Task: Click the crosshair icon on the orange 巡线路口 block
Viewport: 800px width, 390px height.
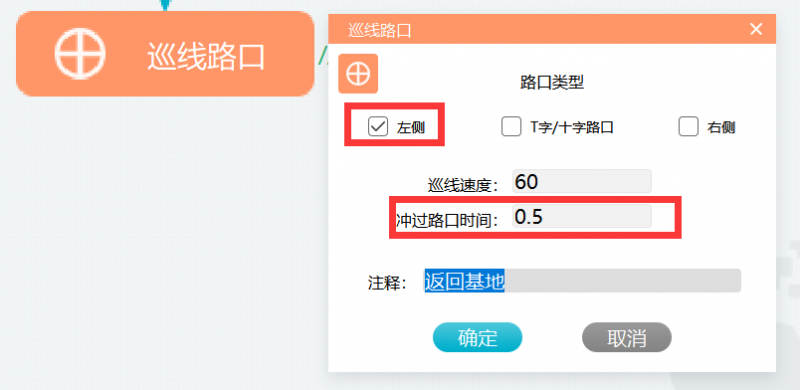Action: pyautogui.click(x=80, y=53)
